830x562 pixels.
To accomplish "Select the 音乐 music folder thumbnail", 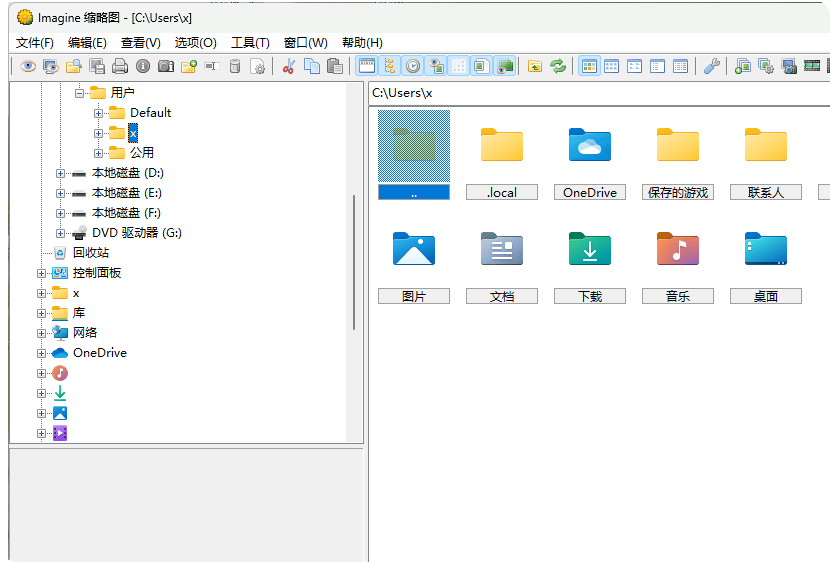I will pos(678,248).
